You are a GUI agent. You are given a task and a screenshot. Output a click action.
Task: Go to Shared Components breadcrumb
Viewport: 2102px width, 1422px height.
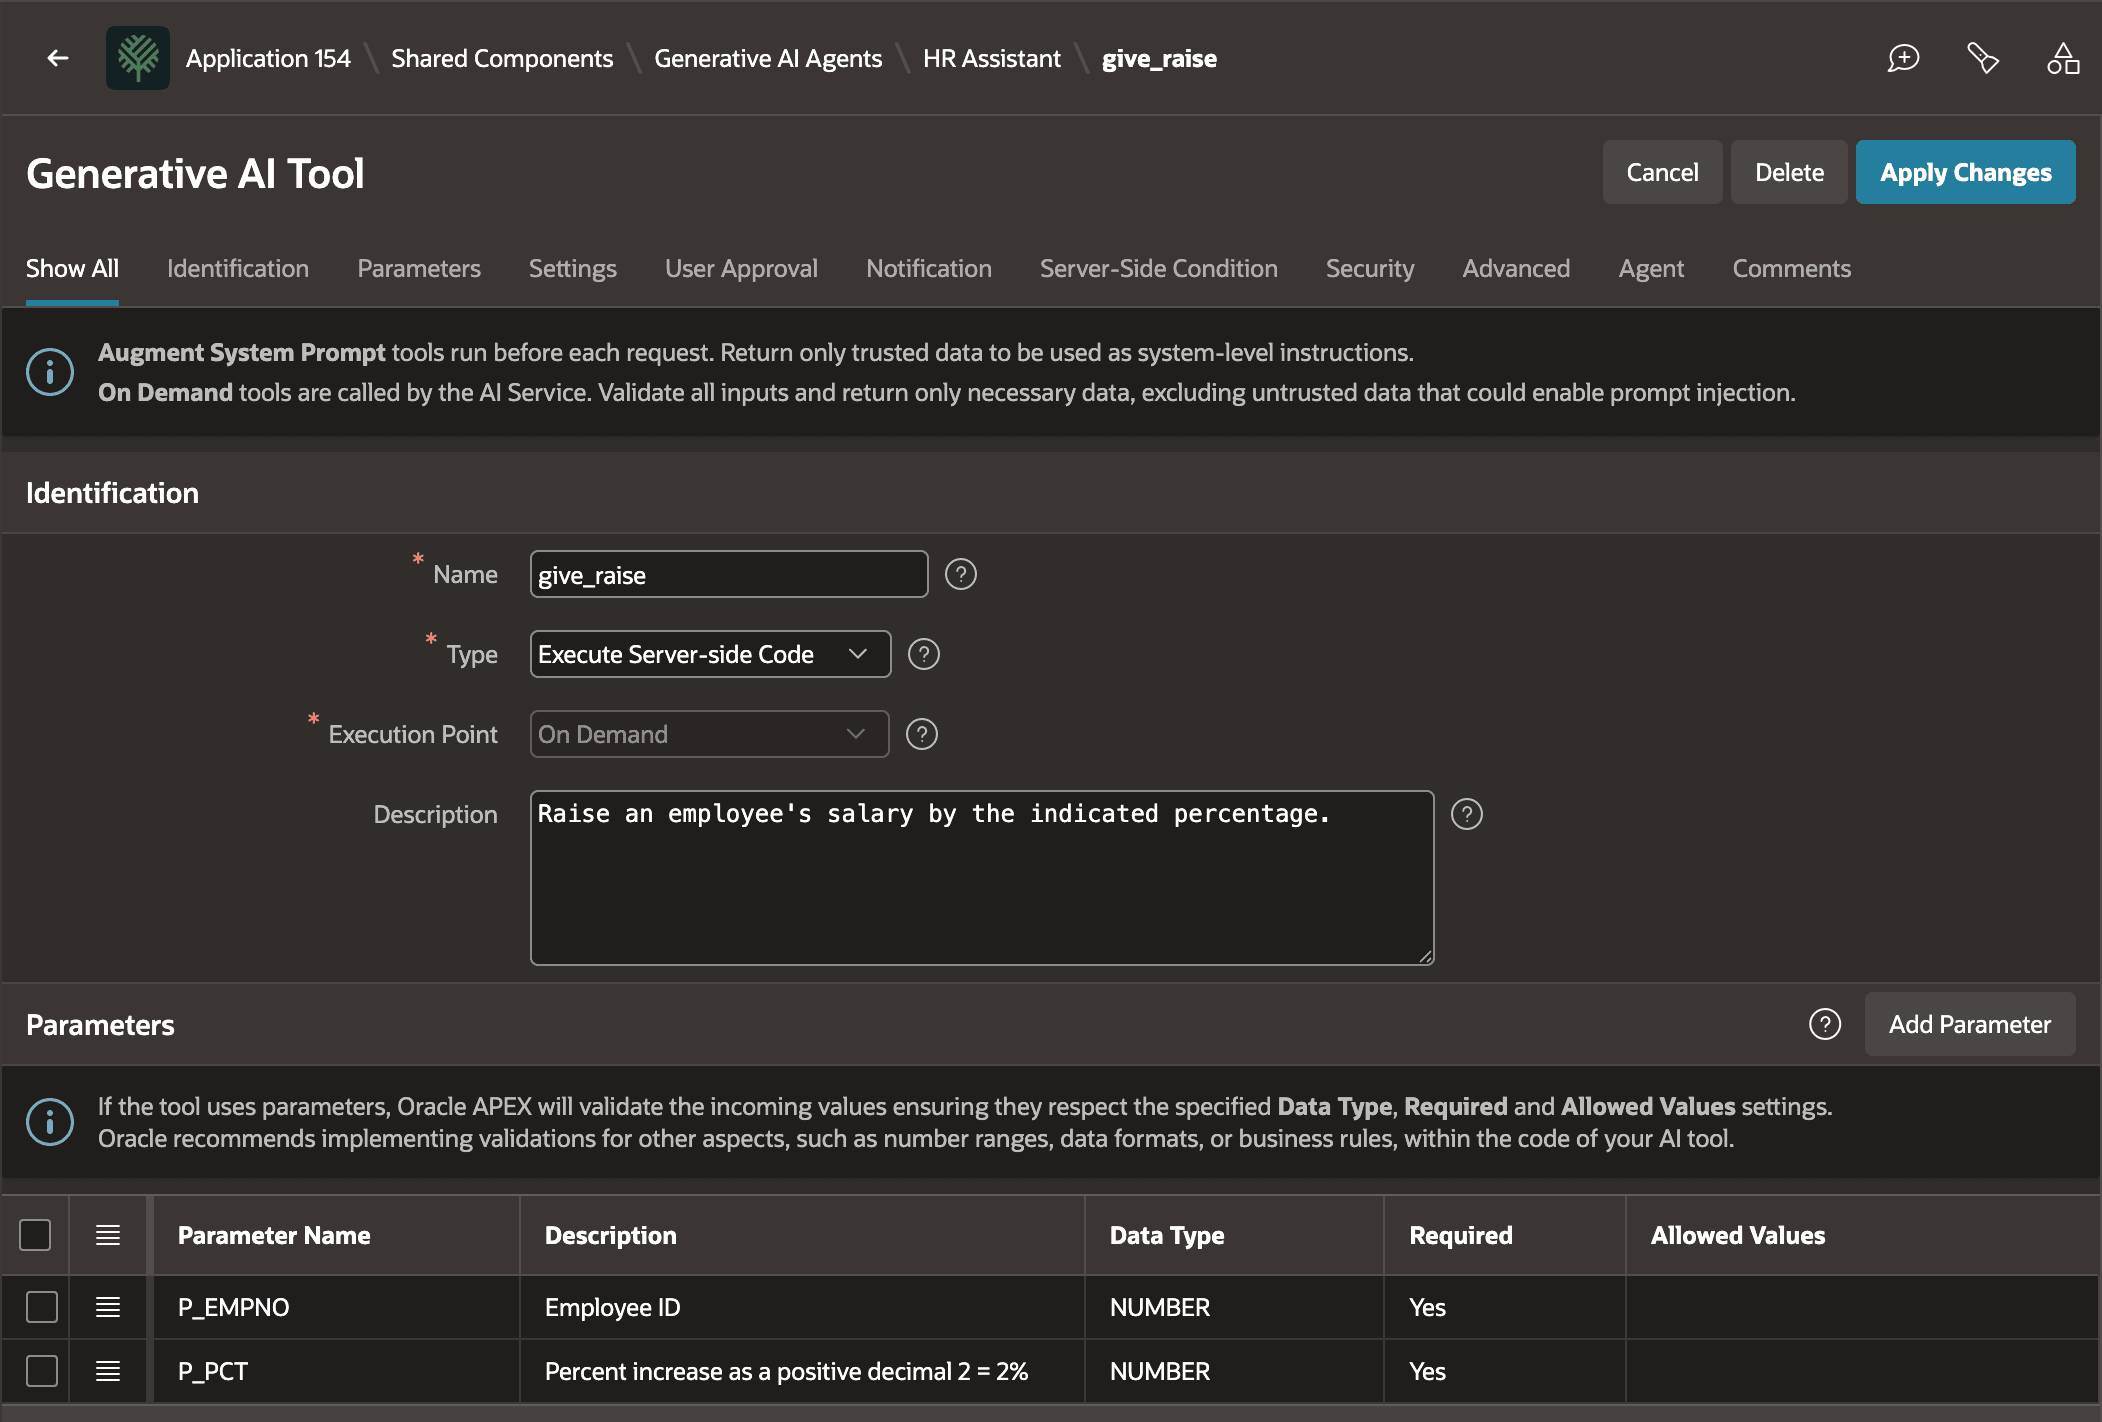502,58
